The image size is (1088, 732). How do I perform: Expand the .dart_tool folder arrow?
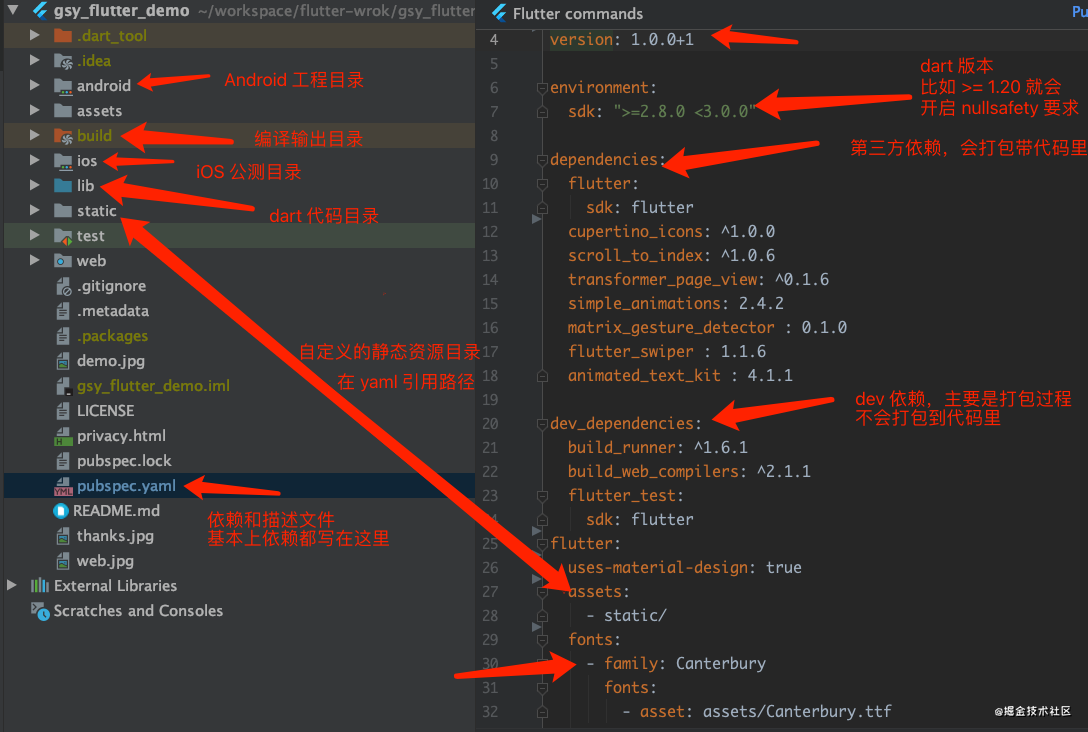tap(35, 35)
